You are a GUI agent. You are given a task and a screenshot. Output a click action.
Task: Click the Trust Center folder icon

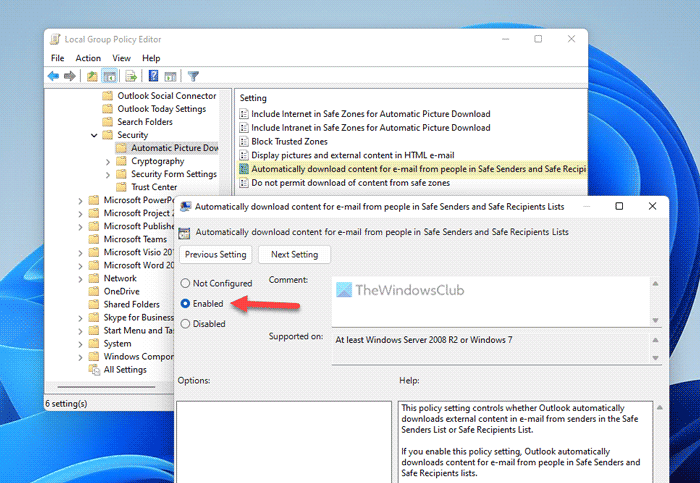coord(121,187)
